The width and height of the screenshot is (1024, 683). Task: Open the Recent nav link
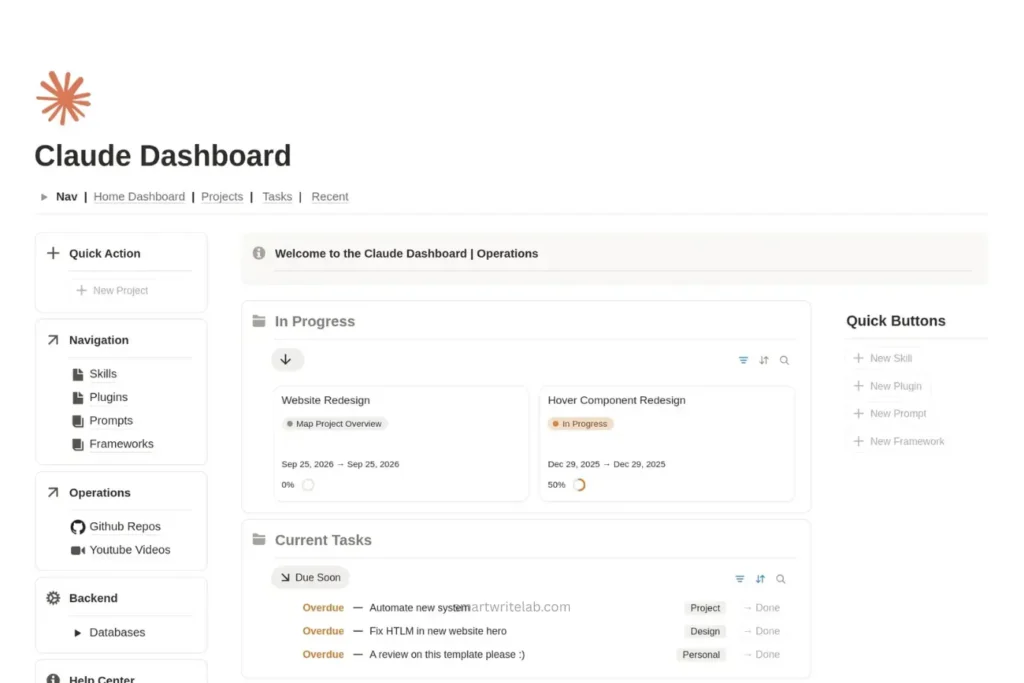pos(330,197)
